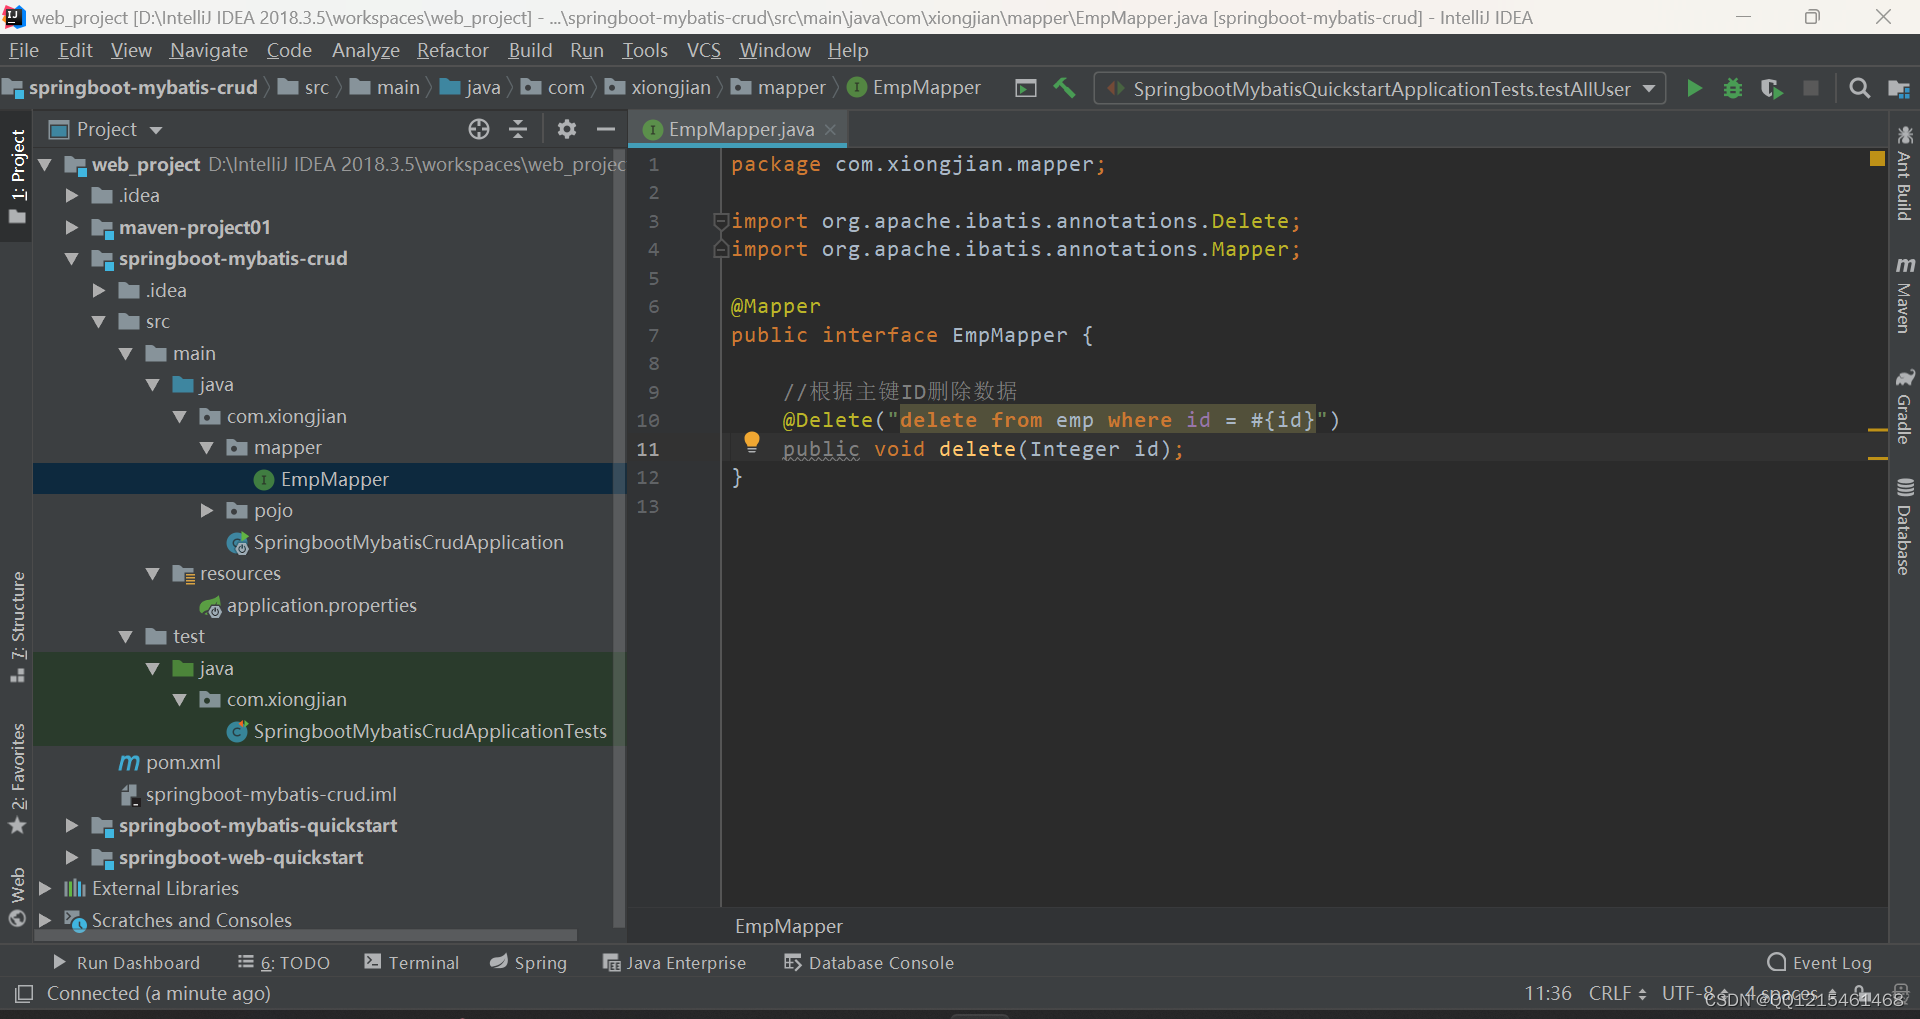1920x1019 pixels.
Task: Toggle the Favorites tool window stripe
Action: [x=17, y=778]
